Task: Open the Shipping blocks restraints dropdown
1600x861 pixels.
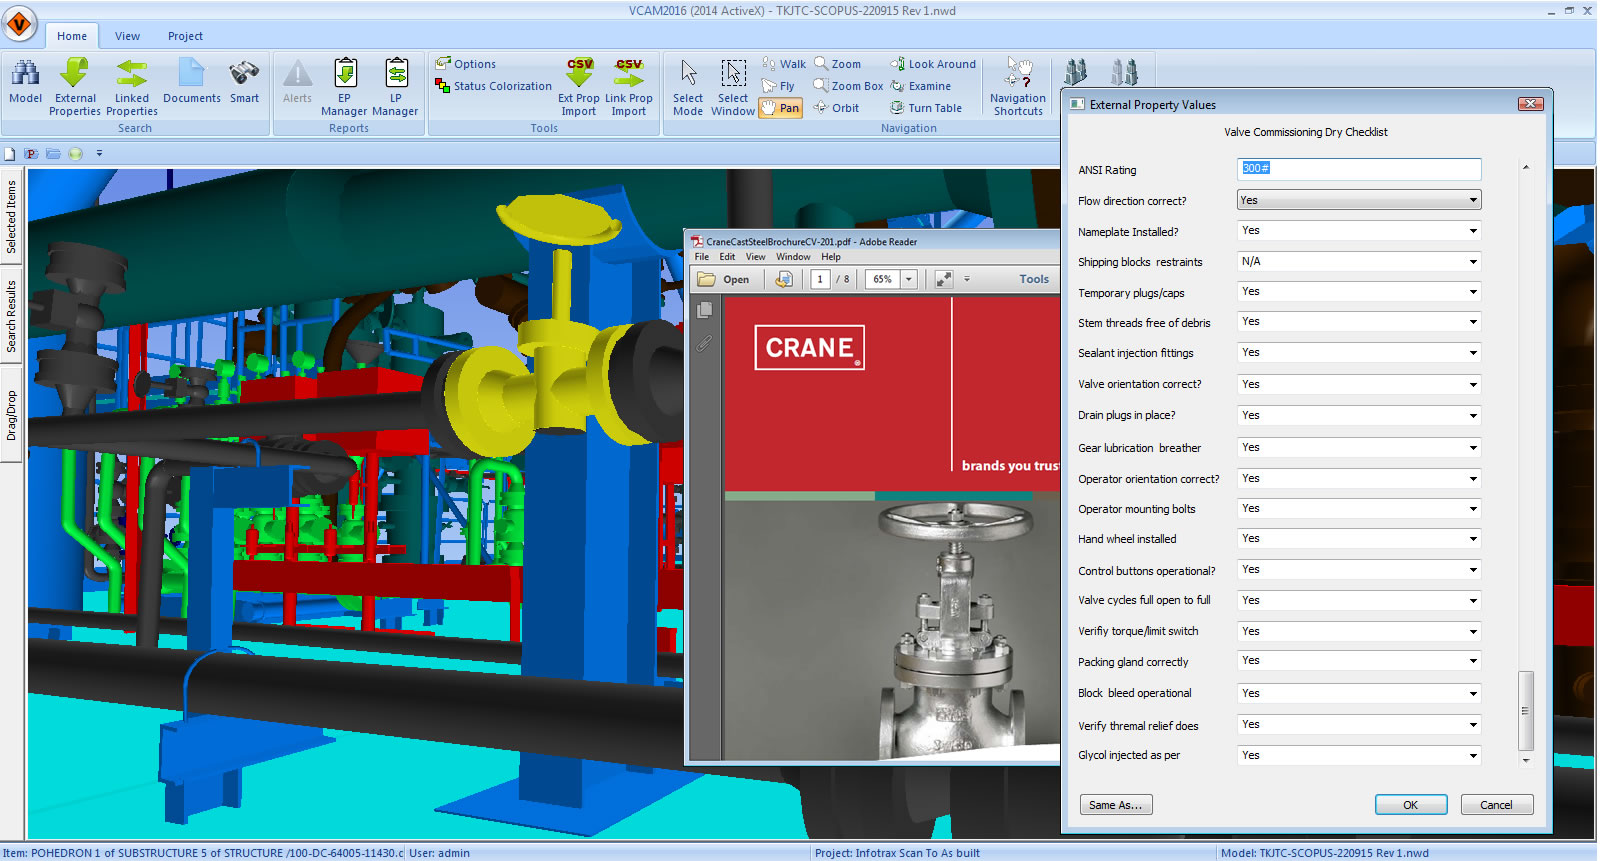Action: [x=1472, y=262]
